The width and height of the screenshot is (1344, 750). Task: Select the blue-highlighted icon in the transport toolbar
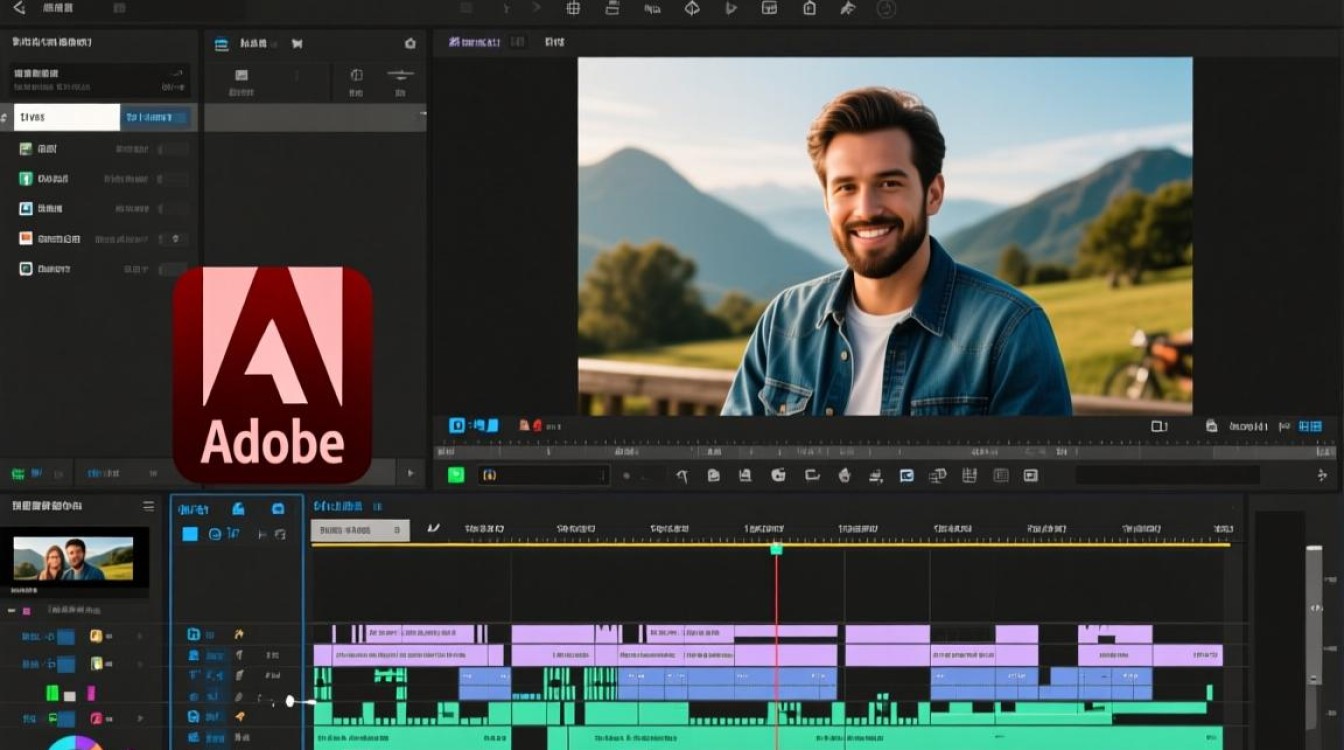[906, 475]
